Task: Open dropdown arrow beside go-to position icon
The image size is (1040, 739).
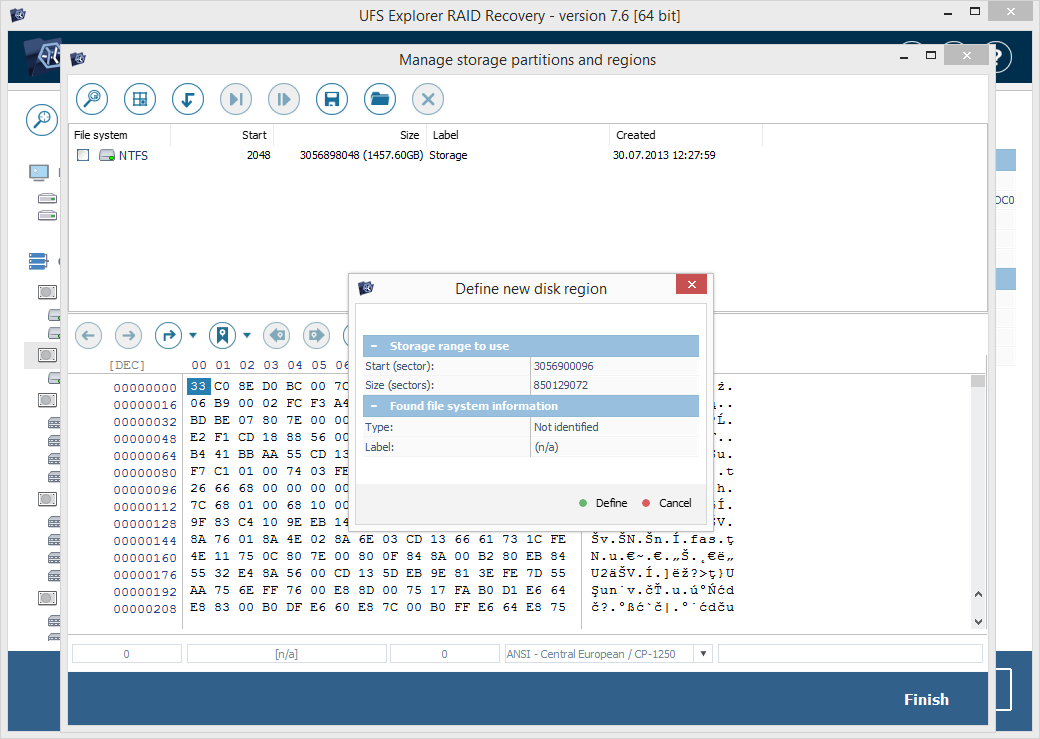Action: coord(192,335)
